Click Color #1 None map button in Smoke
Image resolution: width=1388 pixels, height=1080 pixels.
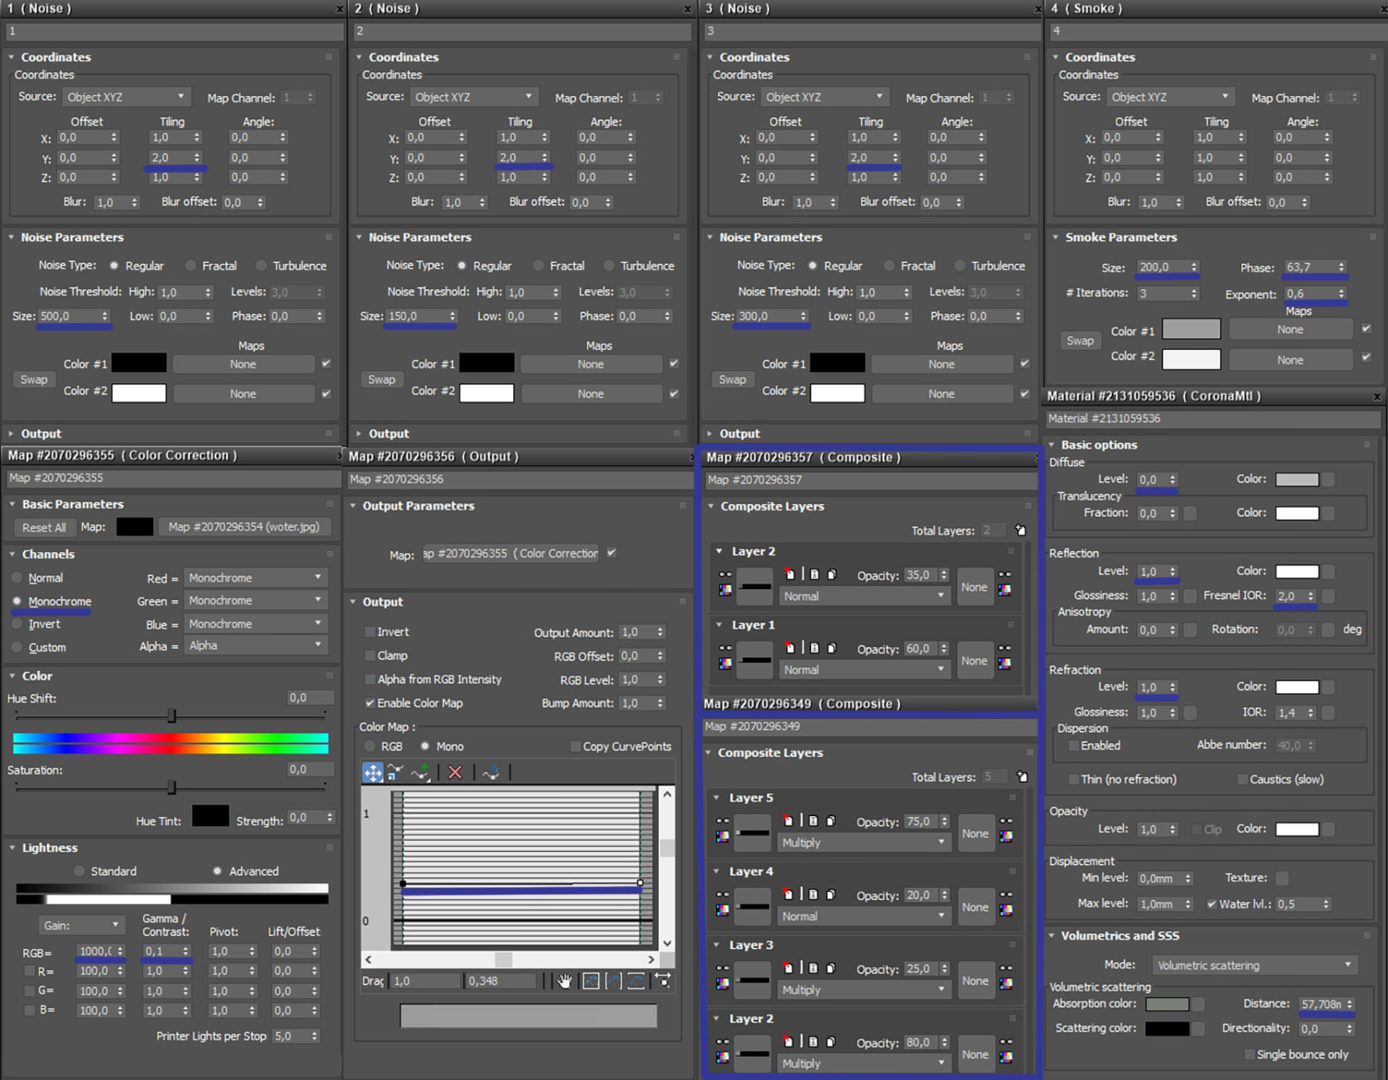(x=1290, y=330)
